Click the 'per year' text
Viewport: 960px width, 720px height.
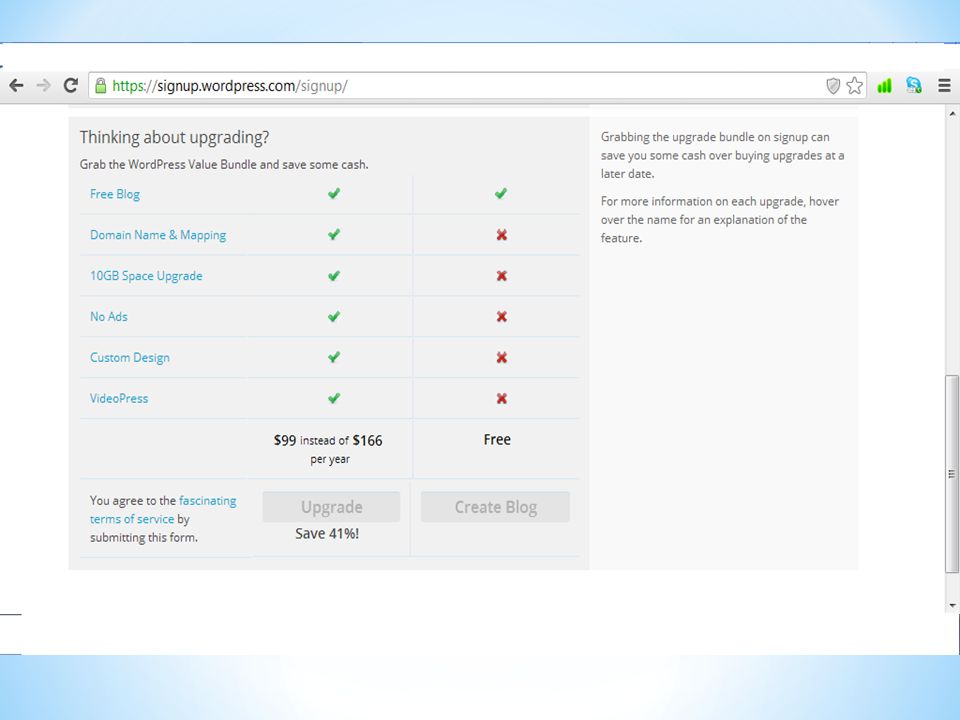(330, 459)
